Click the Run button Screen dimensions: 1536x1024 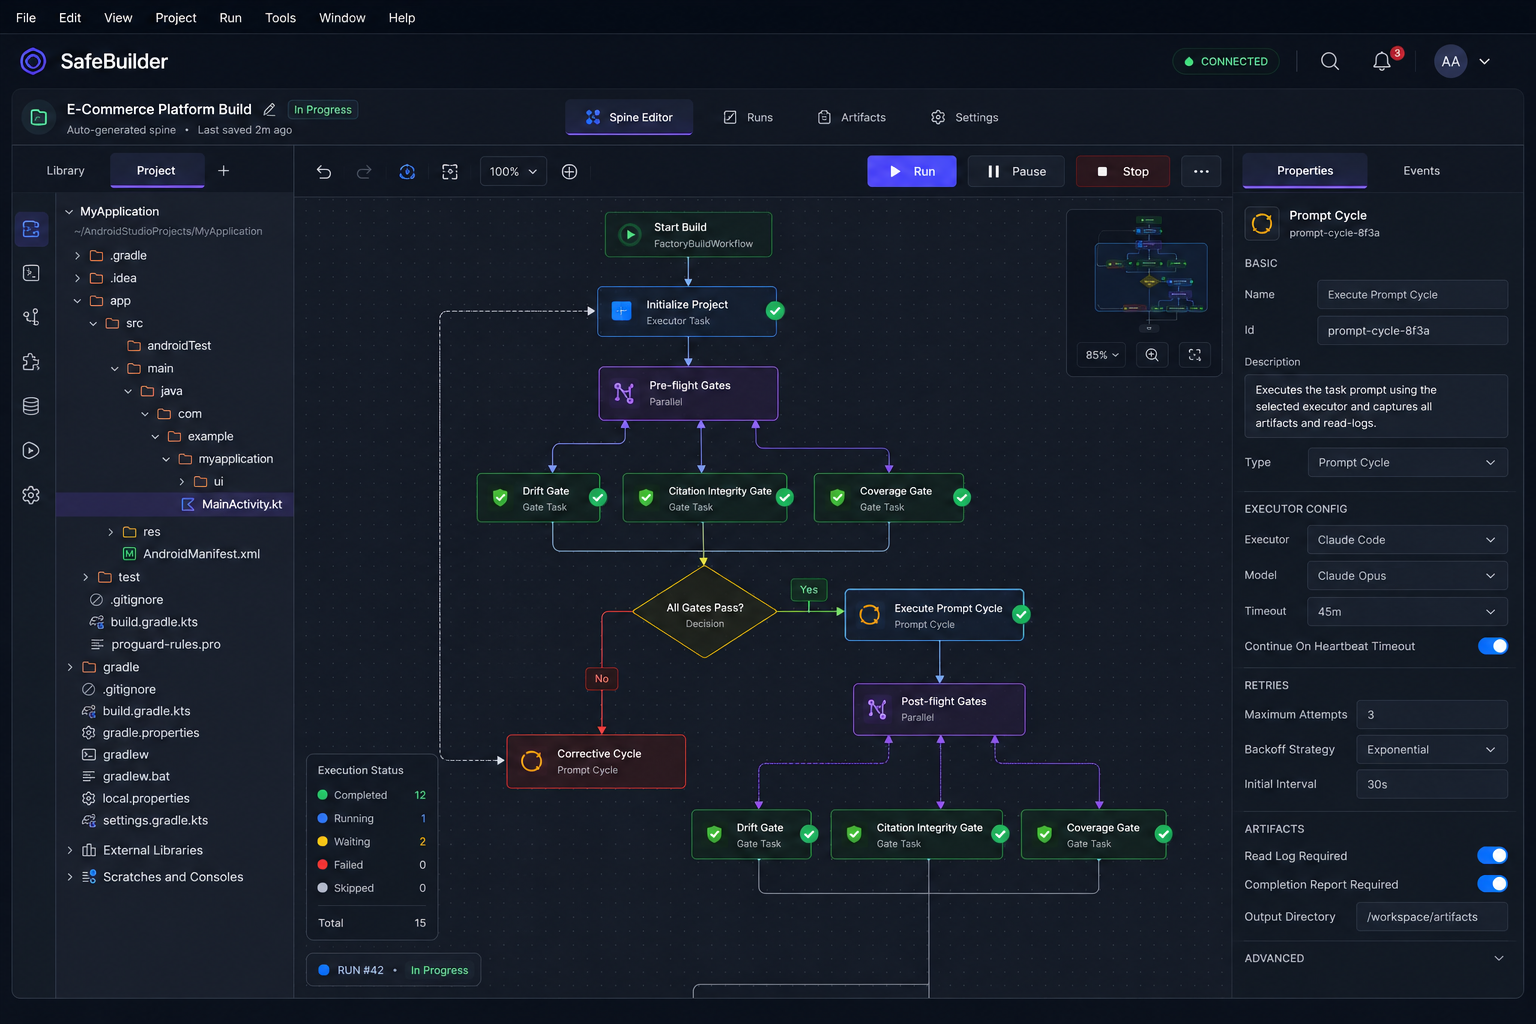click(x=912, y=171)
